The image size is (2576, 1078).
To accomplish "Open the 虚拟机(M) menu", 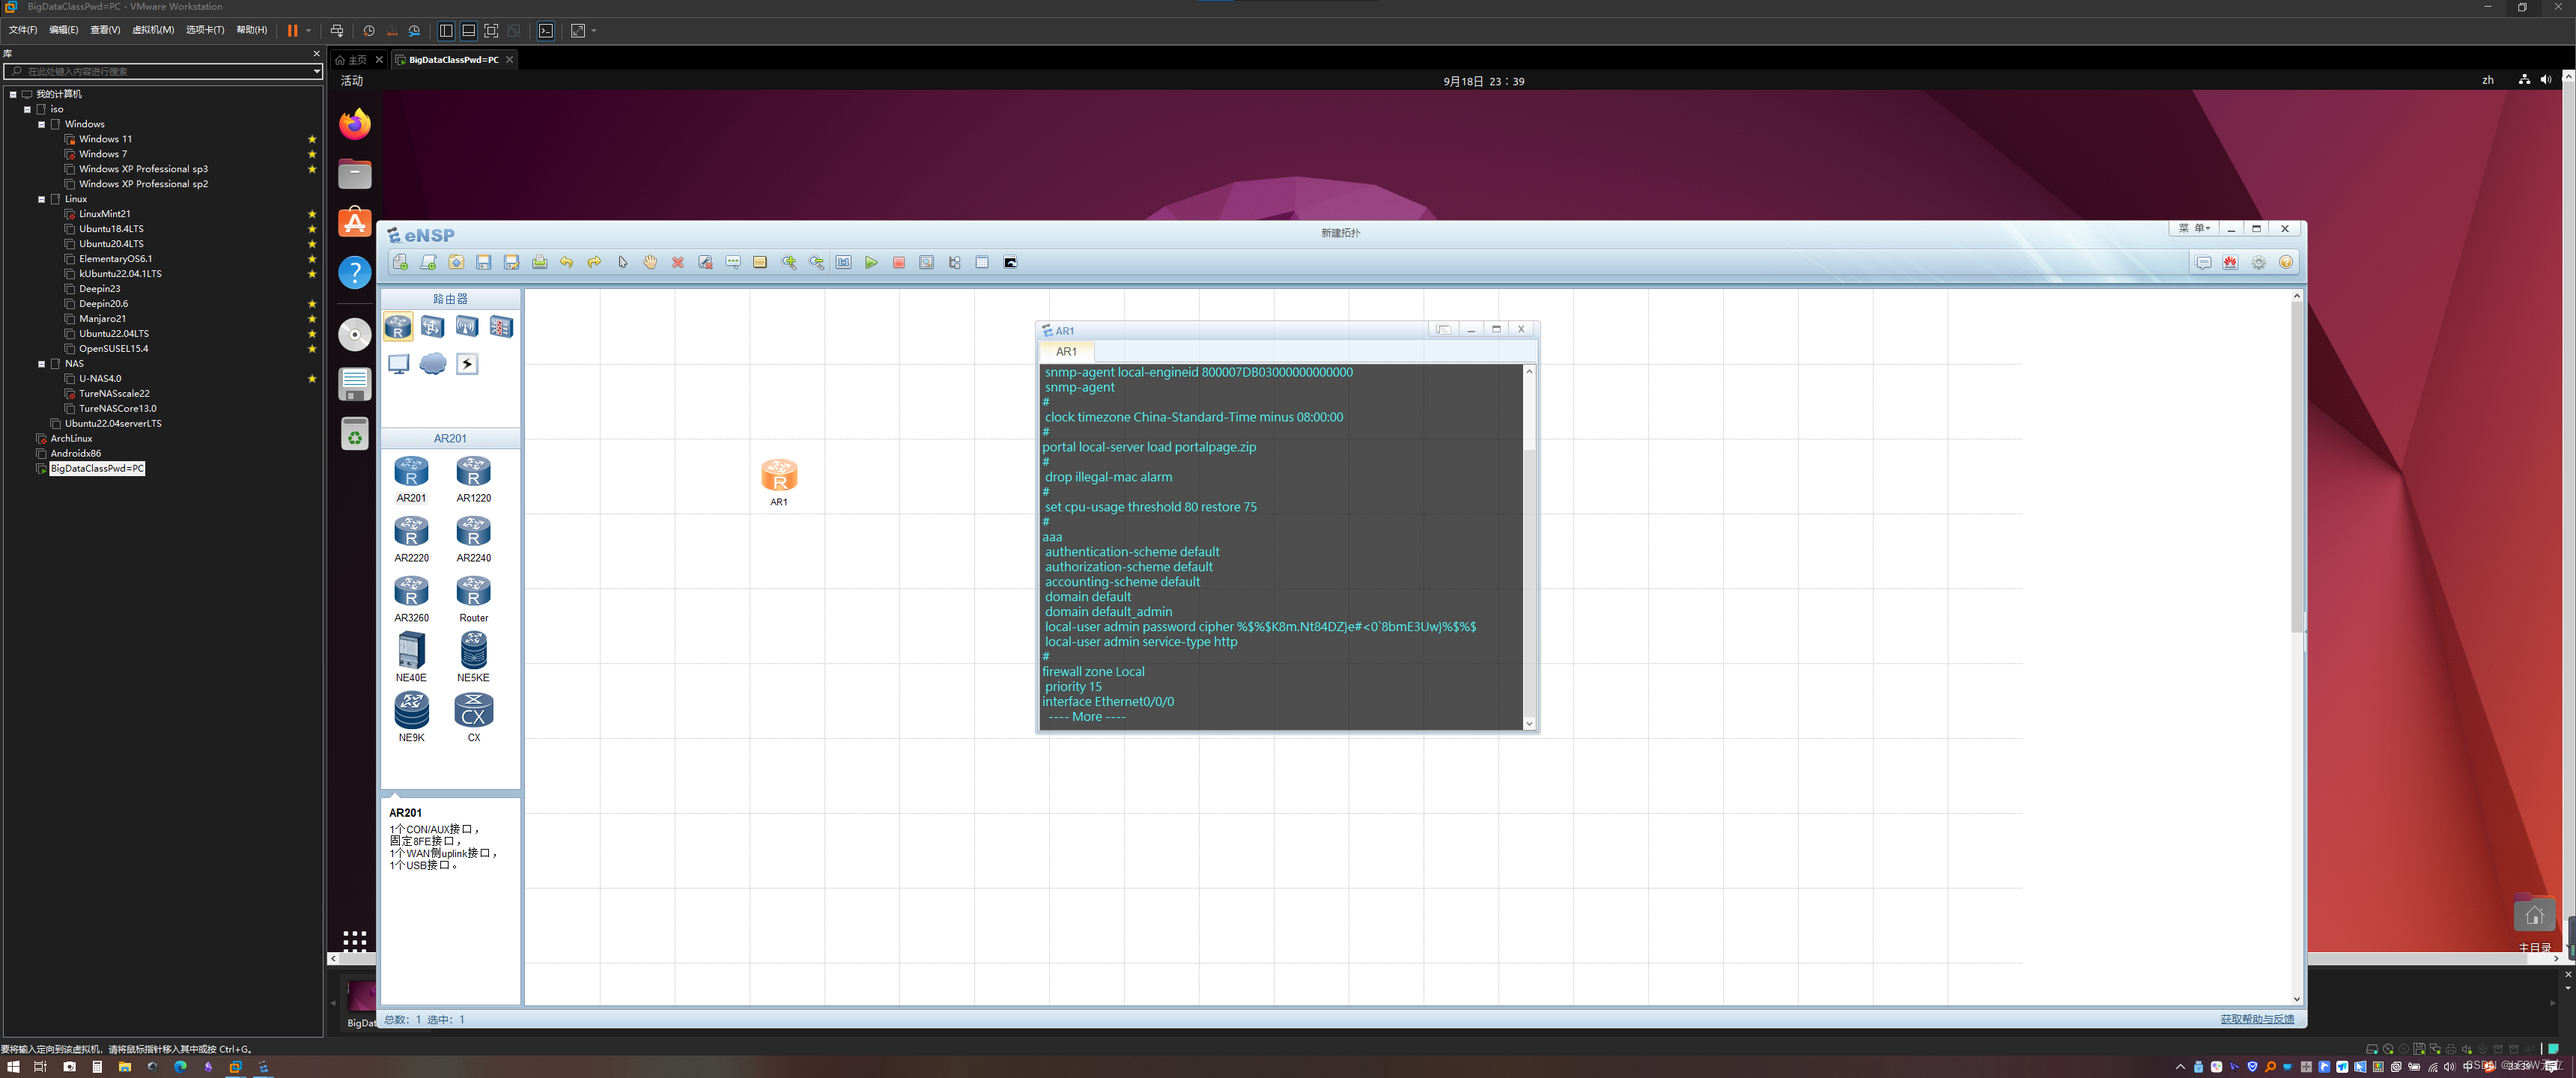I will [153, 30].
